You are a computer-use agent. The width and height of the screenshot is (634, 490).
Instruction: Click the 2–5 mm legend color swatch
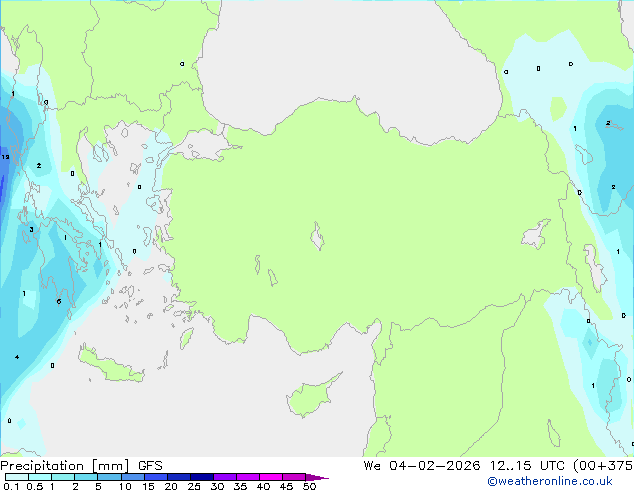coord(86,477)
